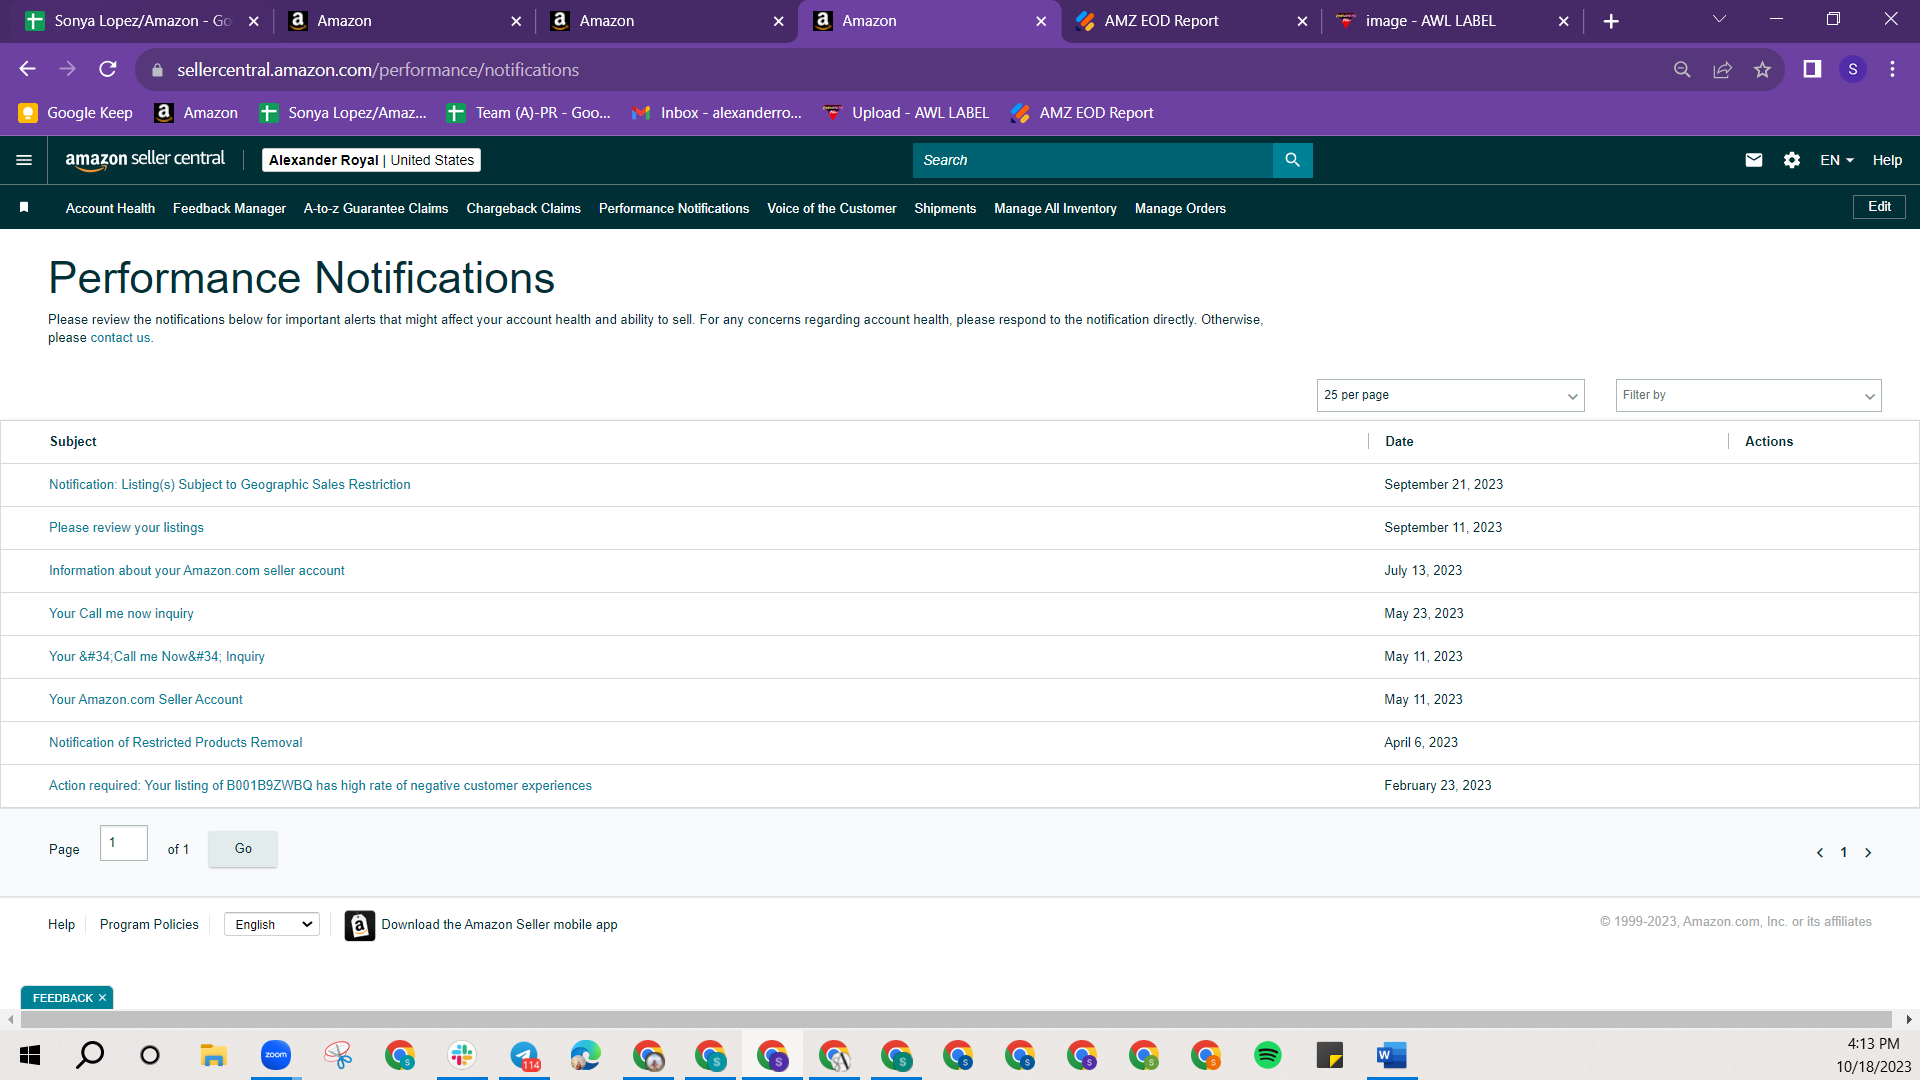Reload the current page
The height and width of the screenshot is (1080, 1920).
click(108, 69)
